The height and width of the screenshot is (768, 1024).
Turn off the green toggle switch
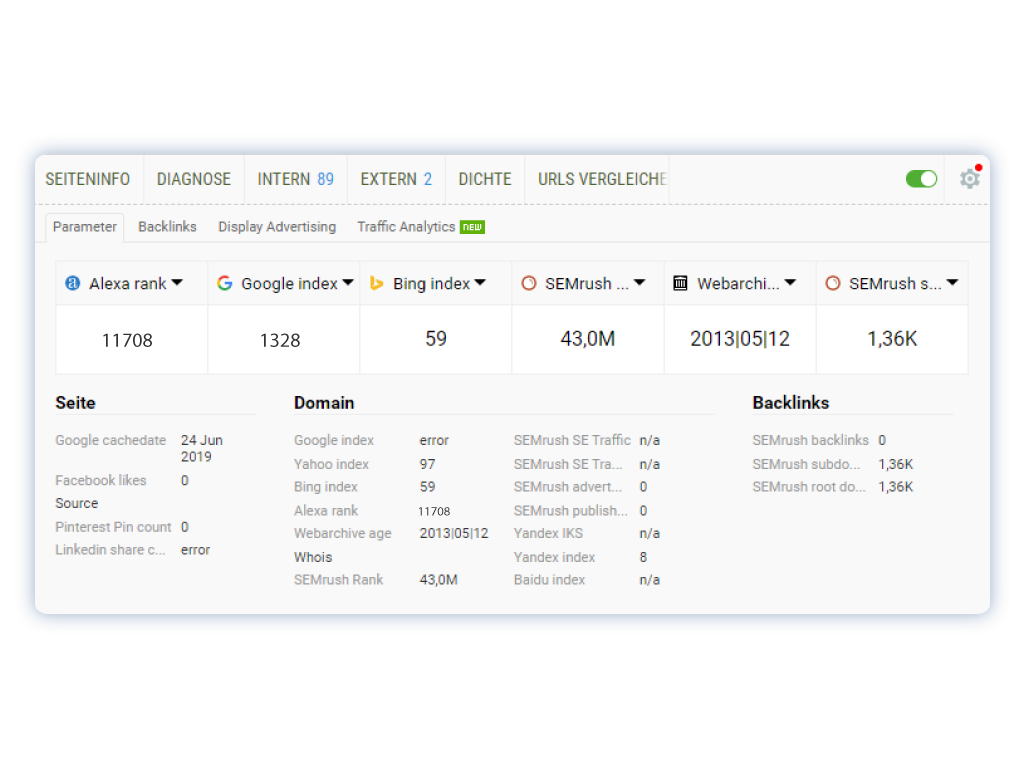921,178
